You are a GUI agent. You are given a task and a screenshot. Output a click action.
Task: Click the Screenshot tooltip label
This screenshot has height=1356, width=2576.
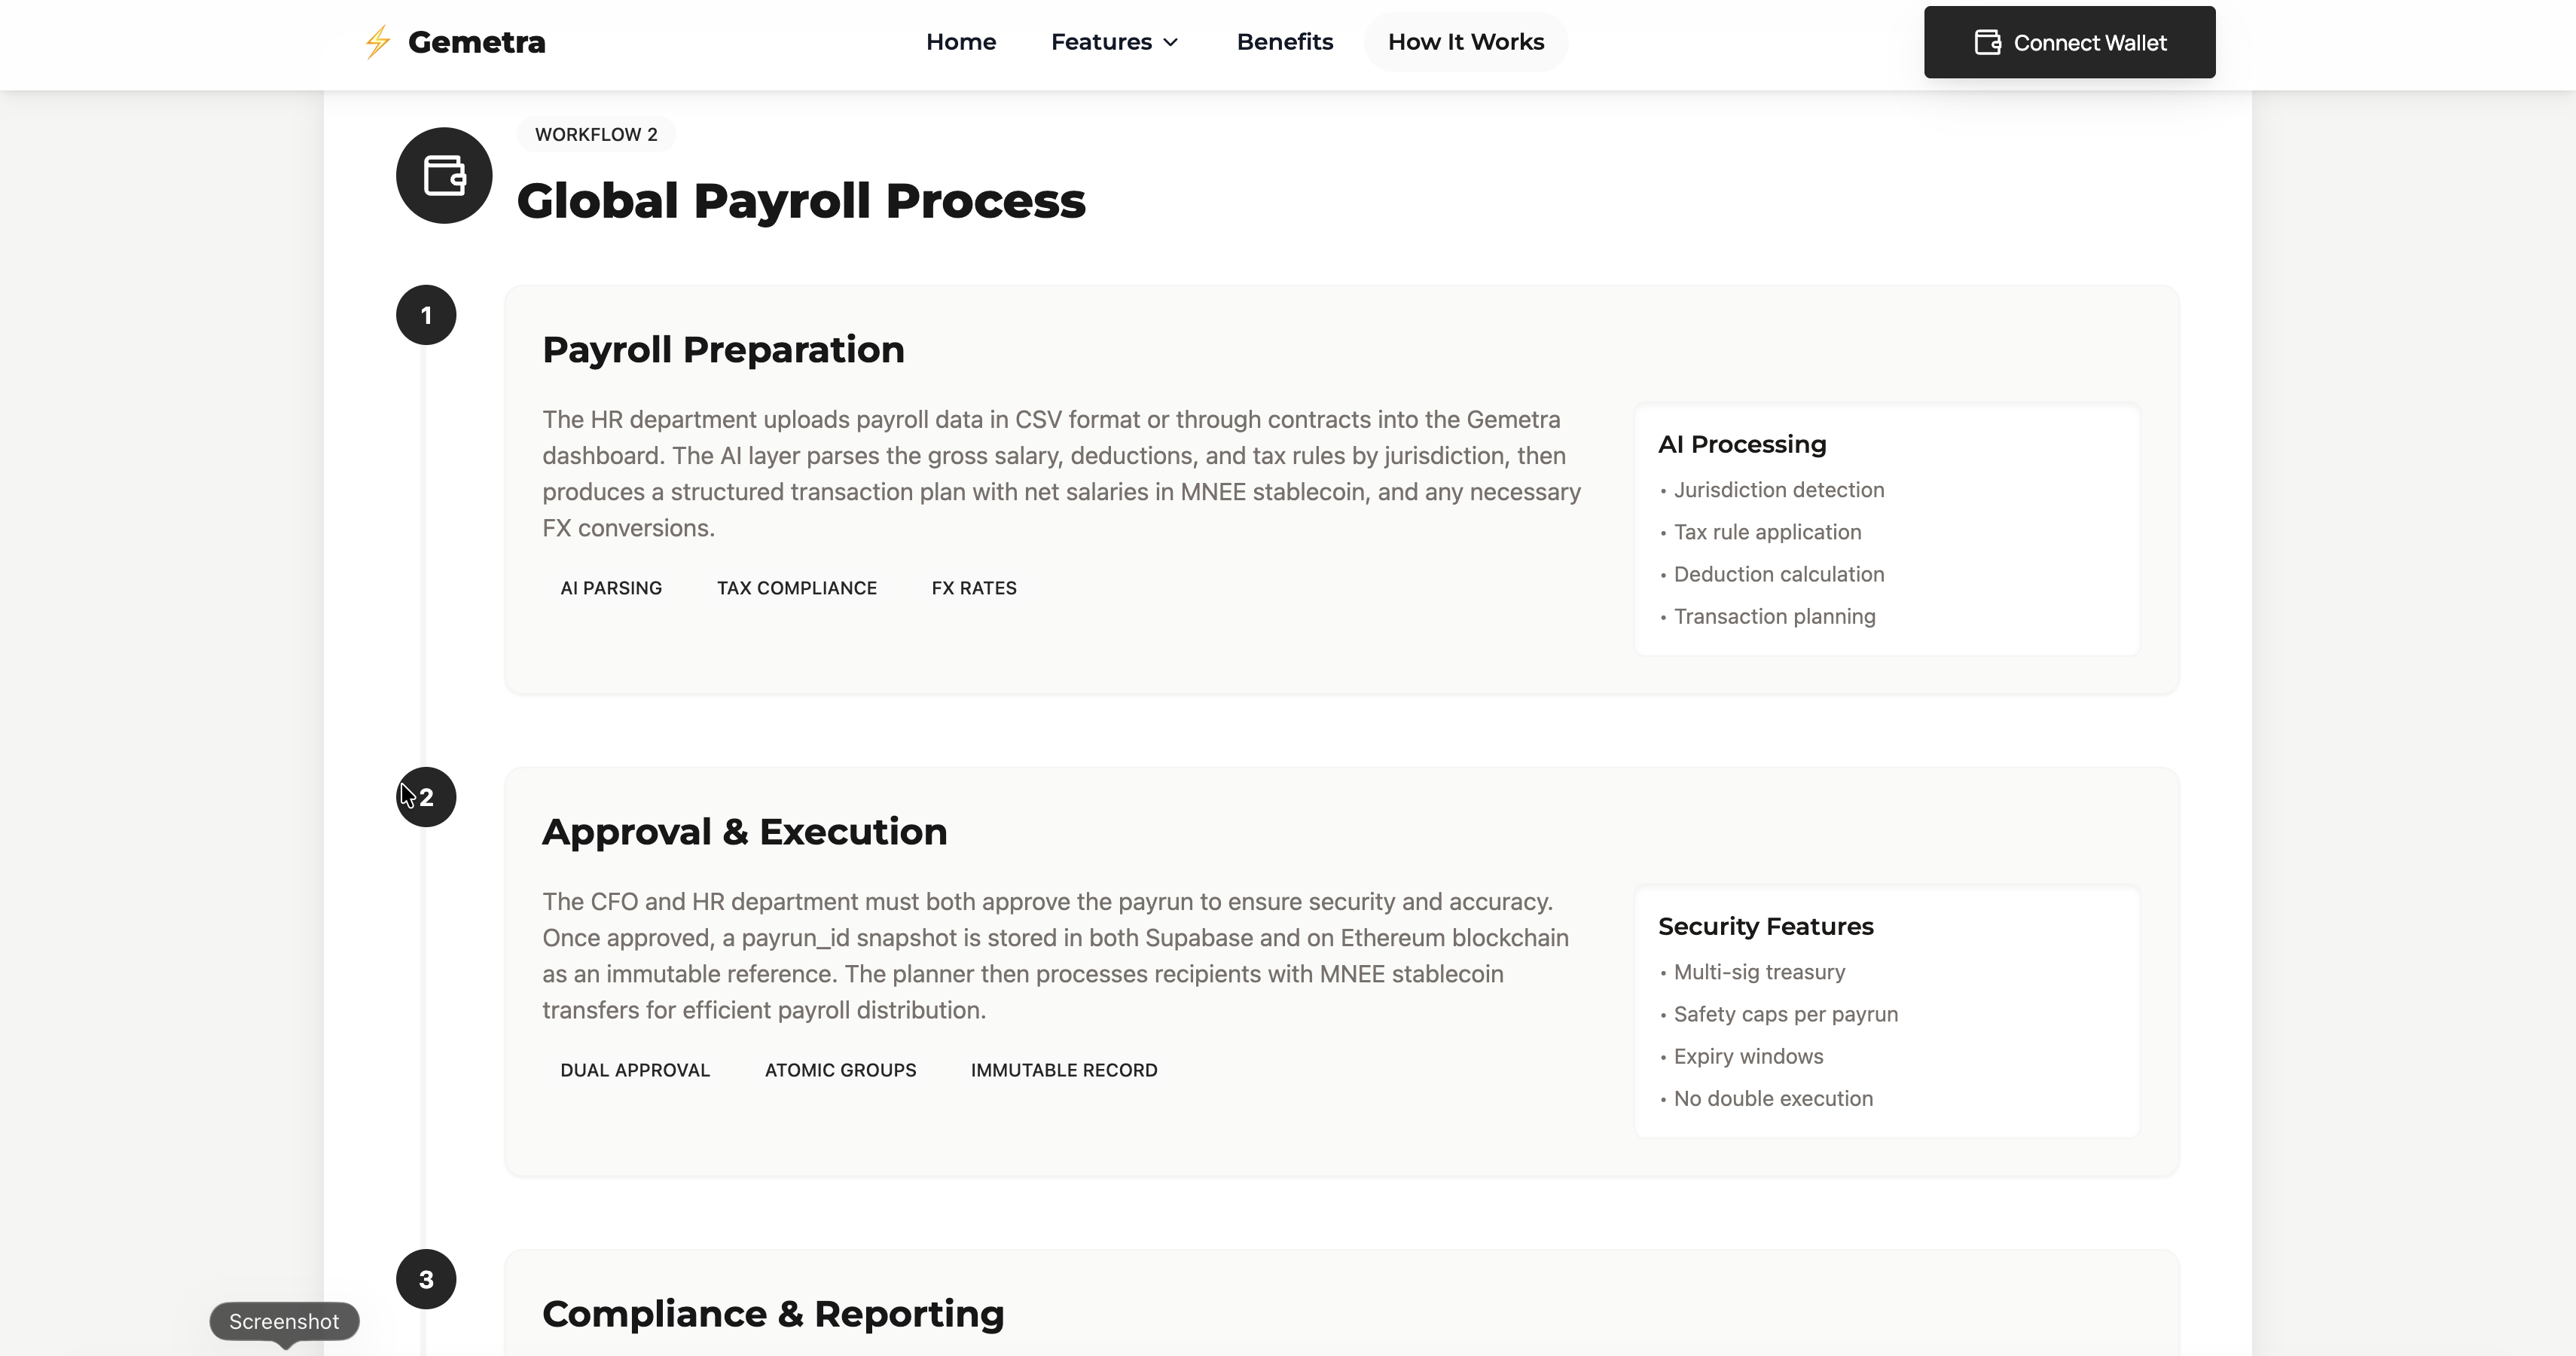coord(284,1321)
